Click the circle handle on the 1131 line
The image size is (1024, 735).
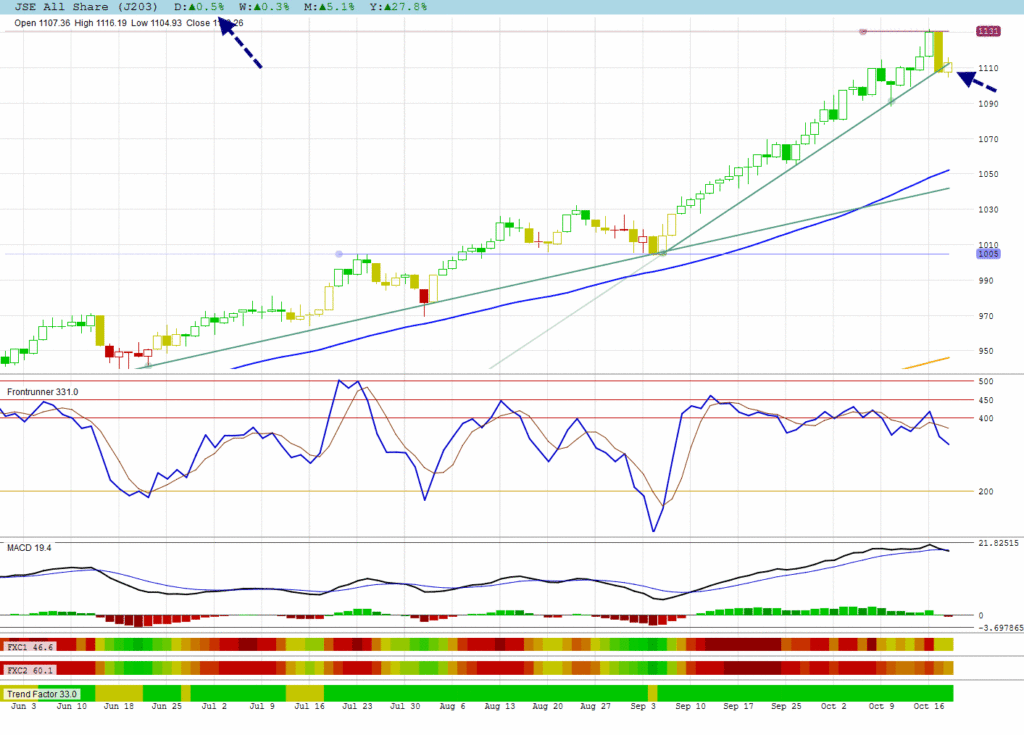(x=862, y=32)
